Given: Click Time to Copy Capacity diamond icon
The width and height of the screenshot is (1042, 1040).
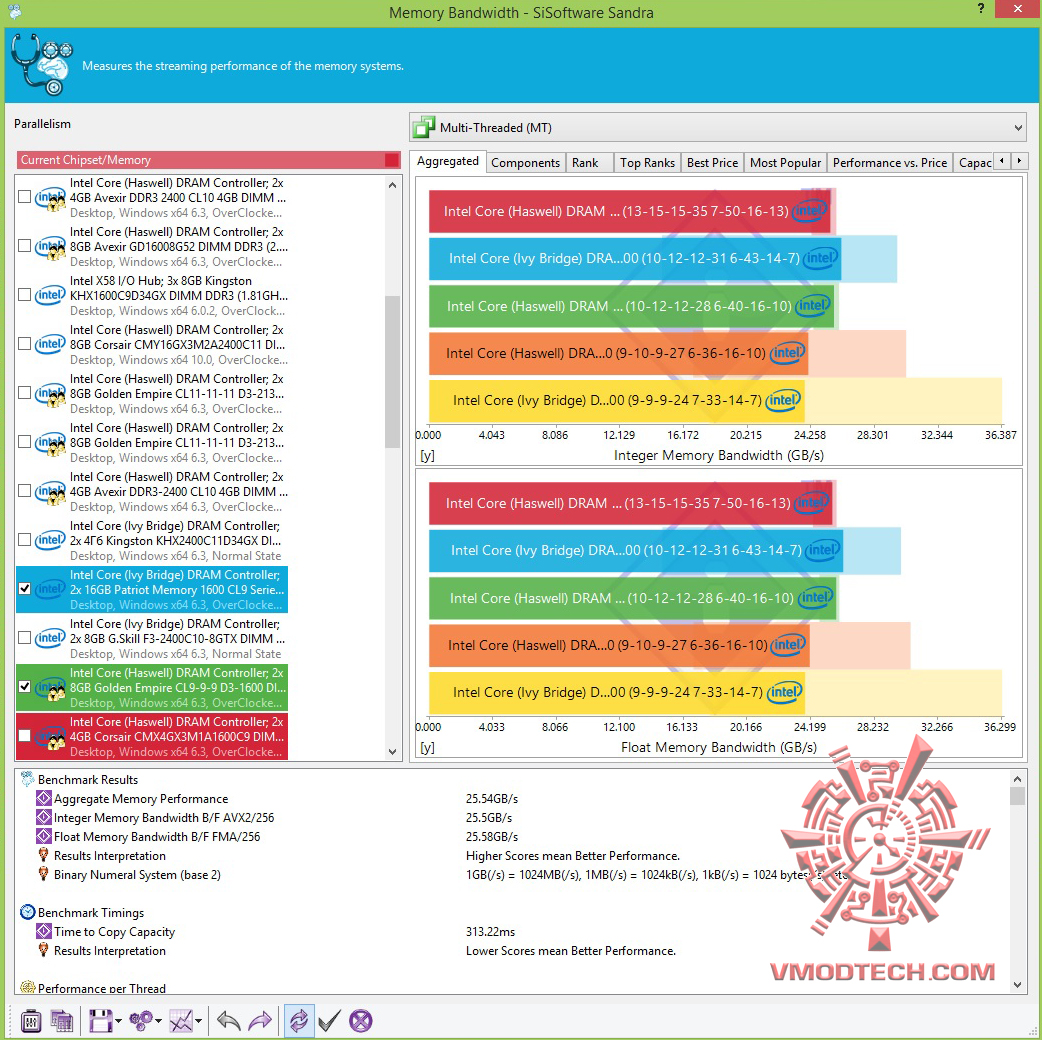Looking at the screenshot, I should pyautogui.click(x=44, y=931).
